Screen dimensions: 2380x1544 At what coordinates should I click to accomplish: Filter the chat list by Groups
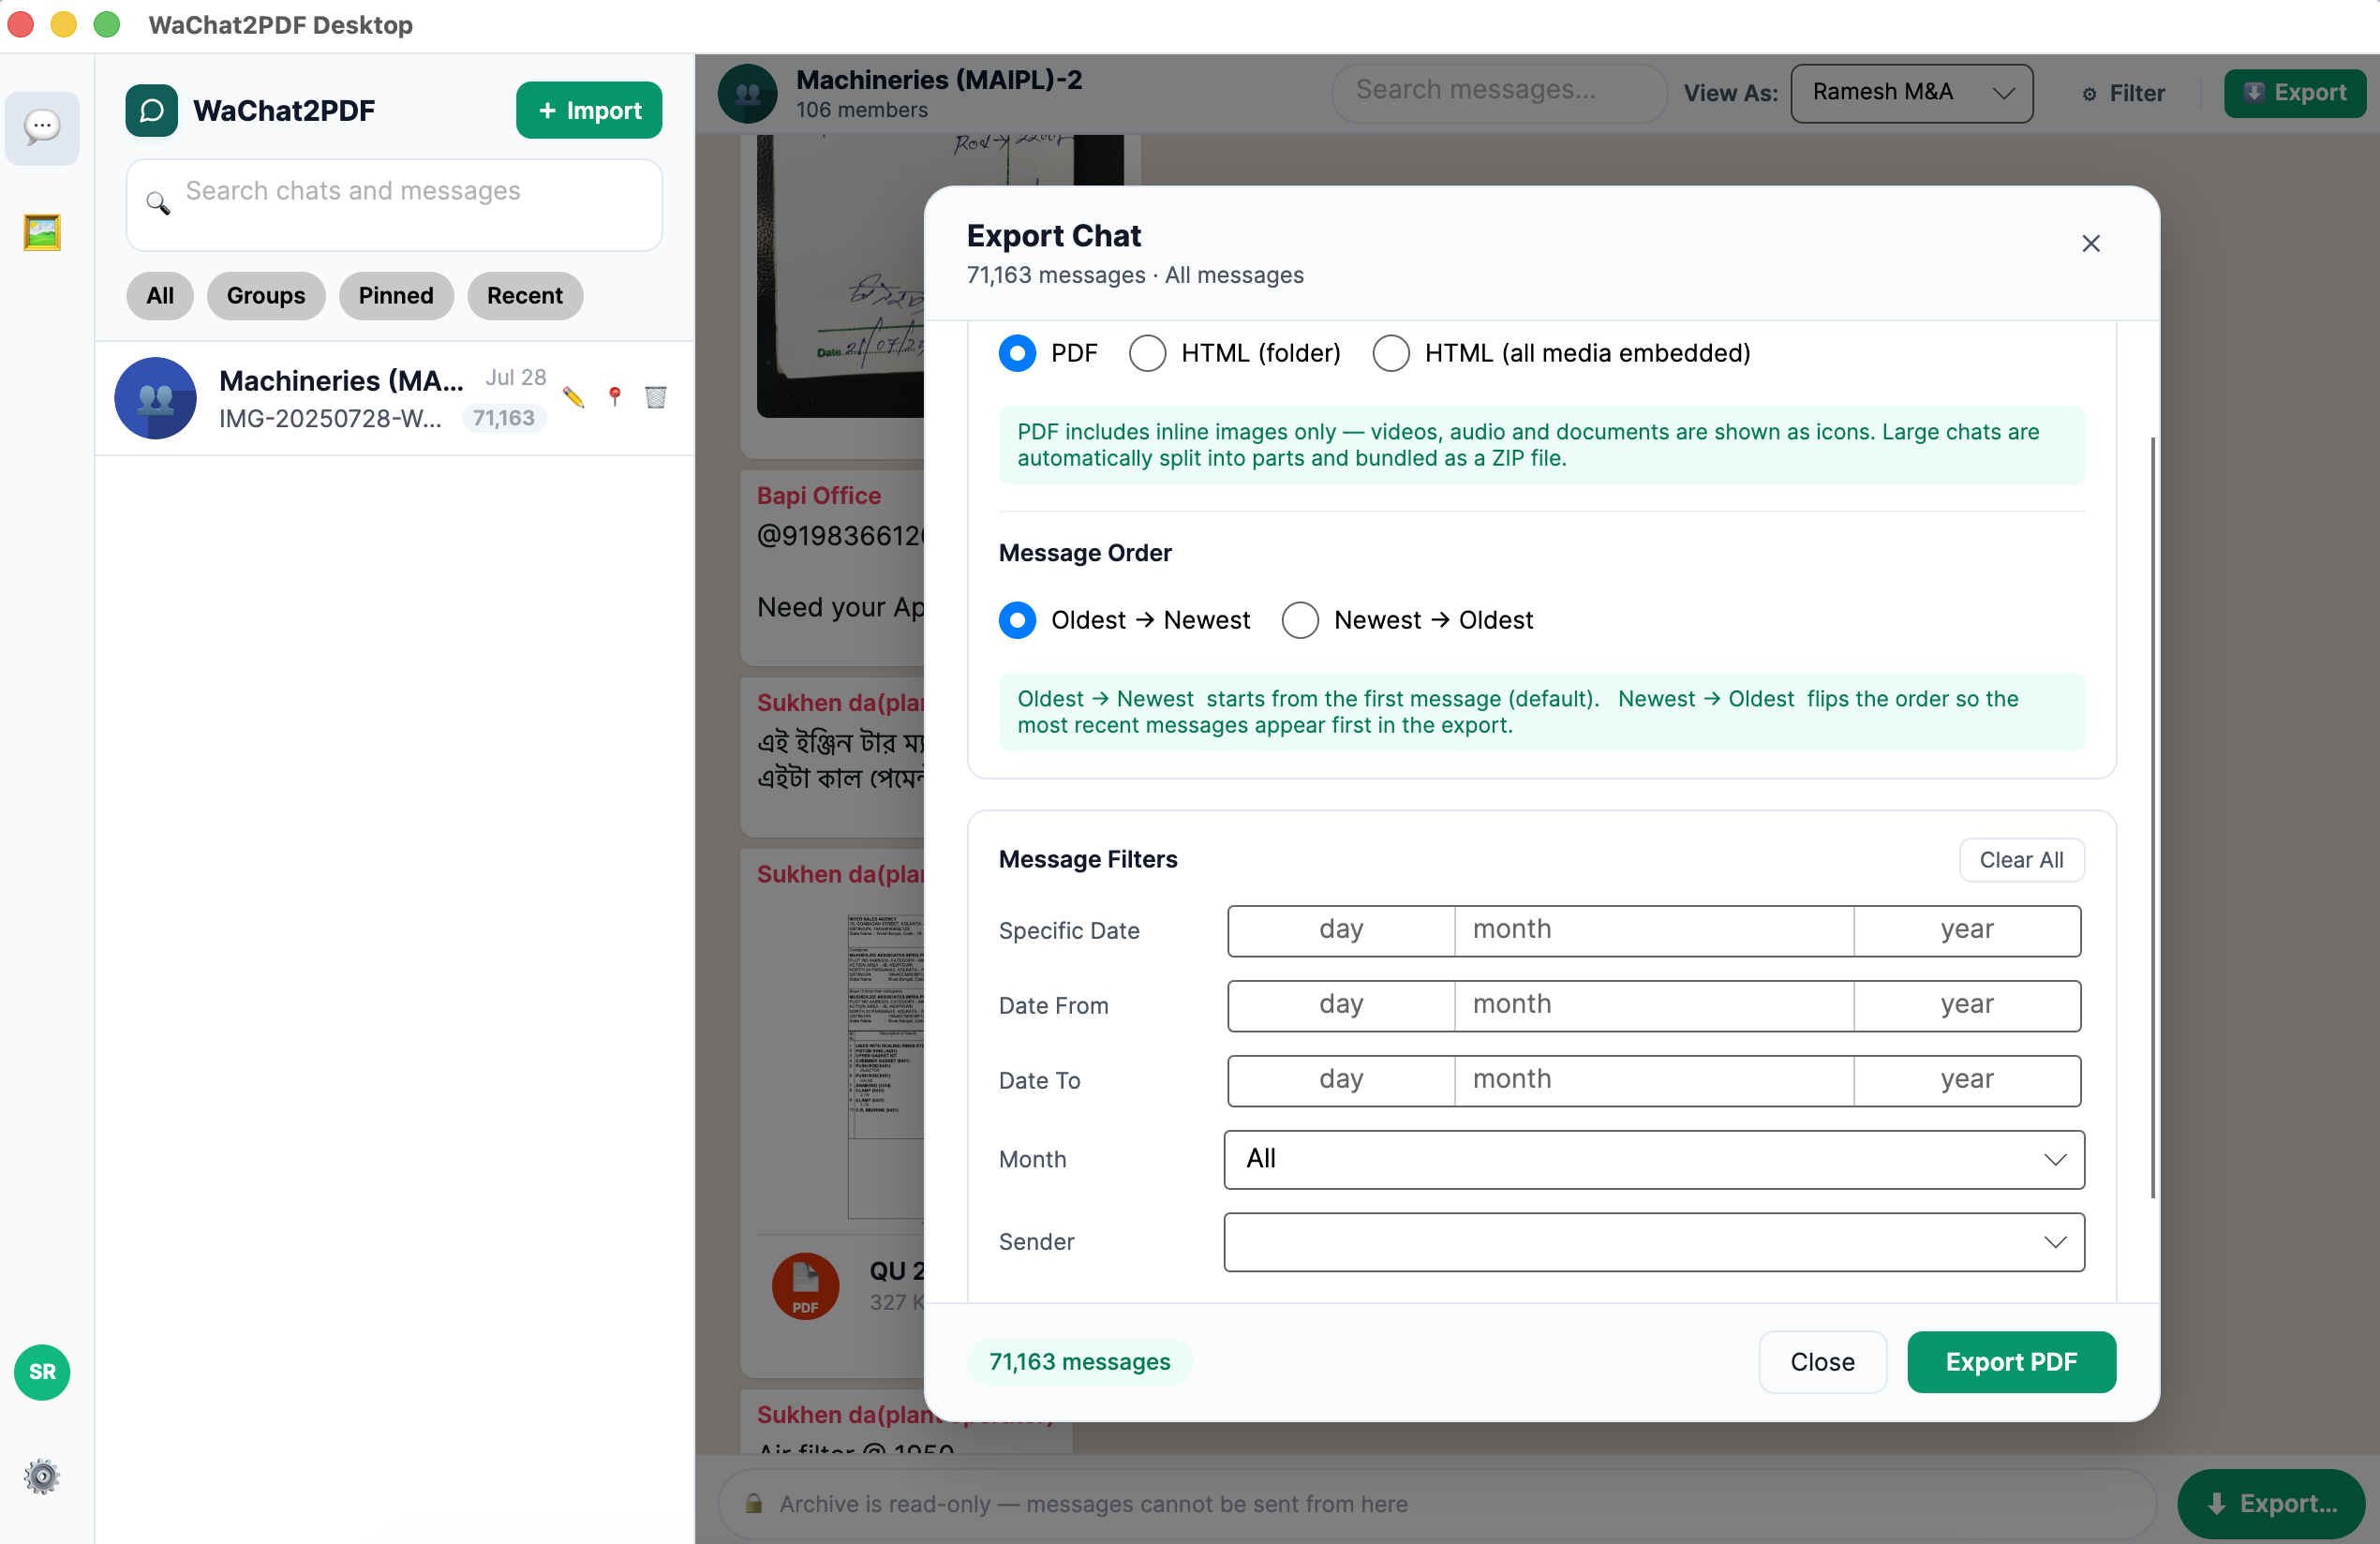[x=266, y=296]
